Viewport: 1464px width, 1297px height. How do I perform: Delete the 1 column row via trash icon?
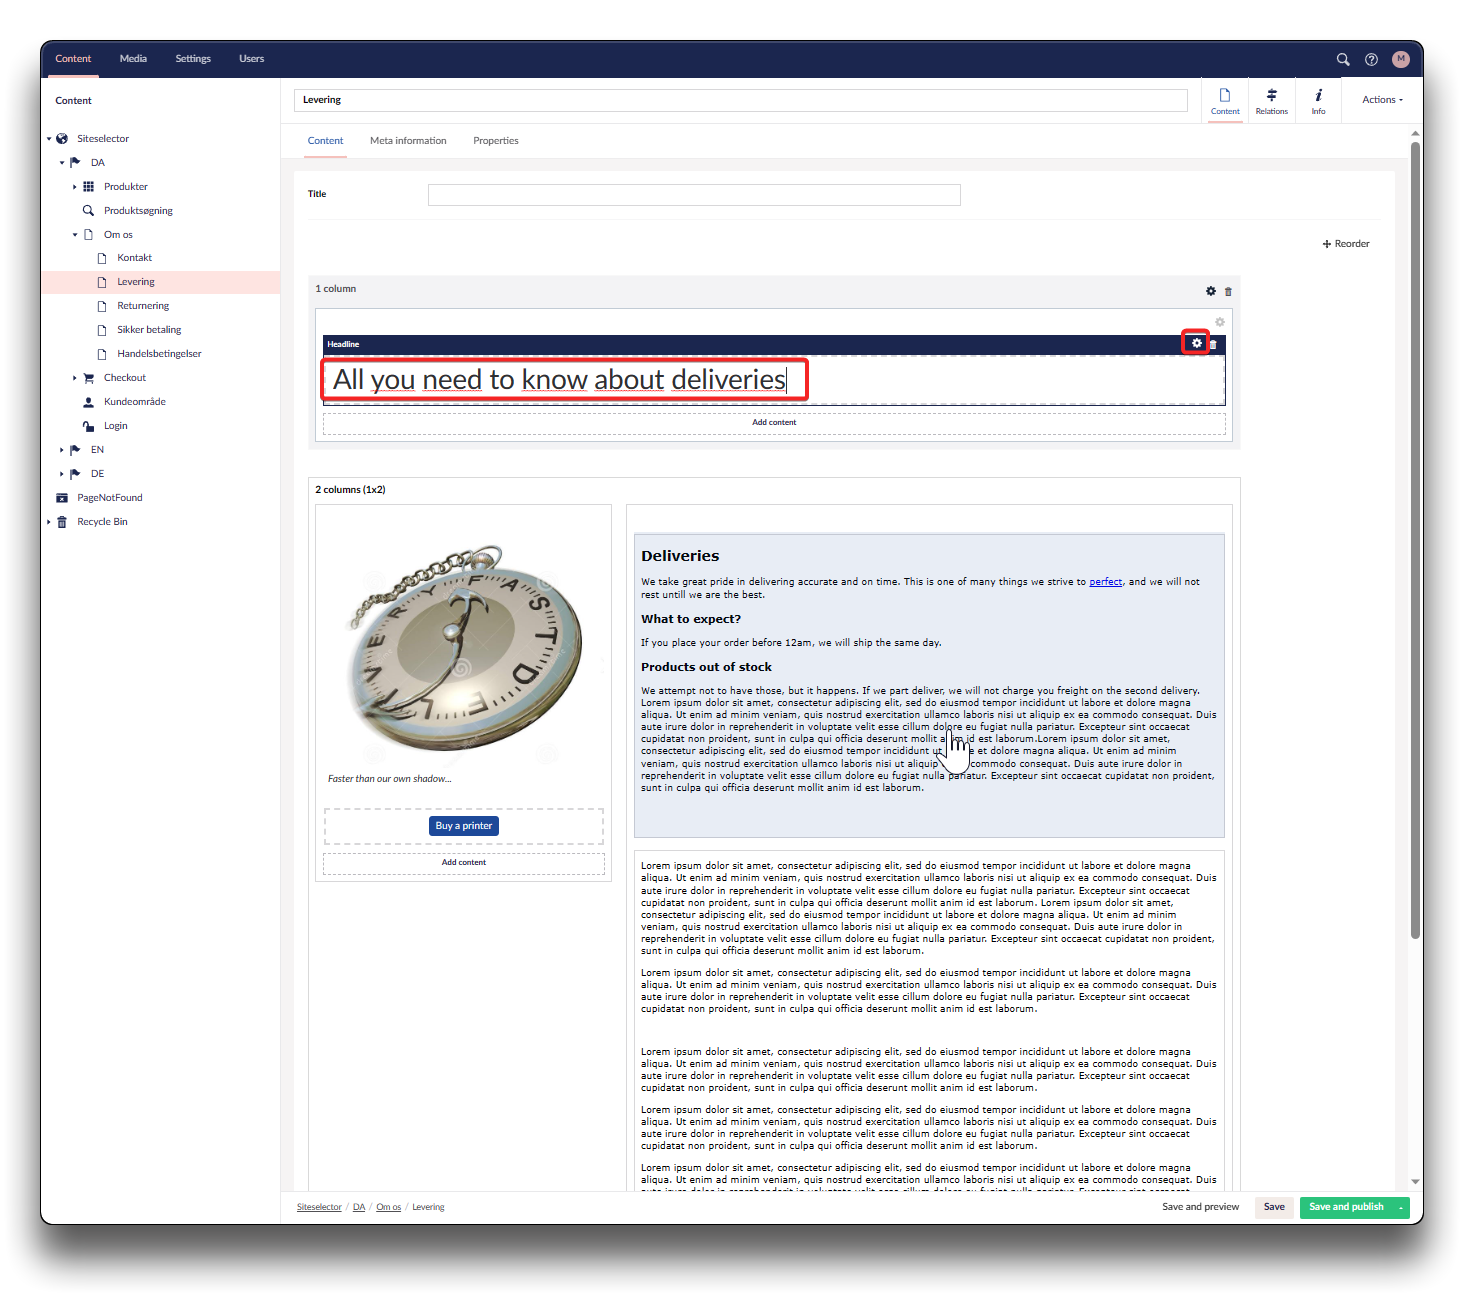tap(1228, 291)
